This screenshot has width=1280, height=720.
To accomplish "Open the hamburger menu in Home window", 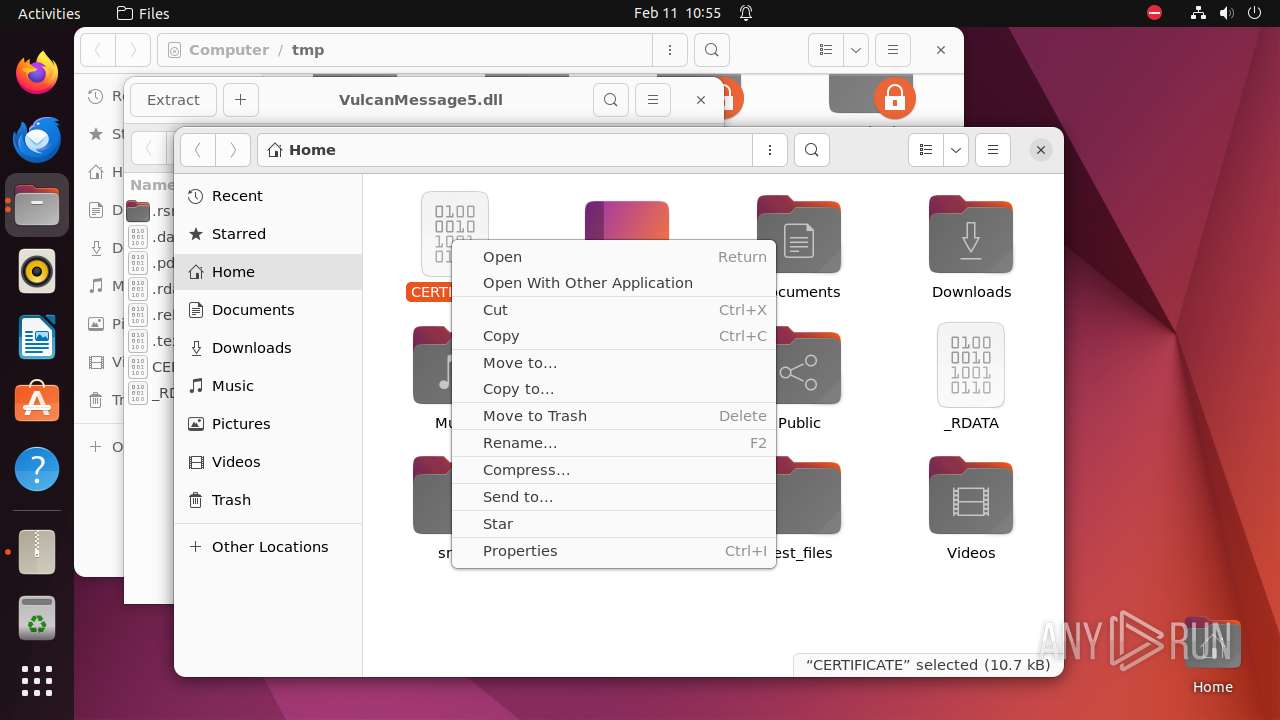I will [x=993, y=150].
